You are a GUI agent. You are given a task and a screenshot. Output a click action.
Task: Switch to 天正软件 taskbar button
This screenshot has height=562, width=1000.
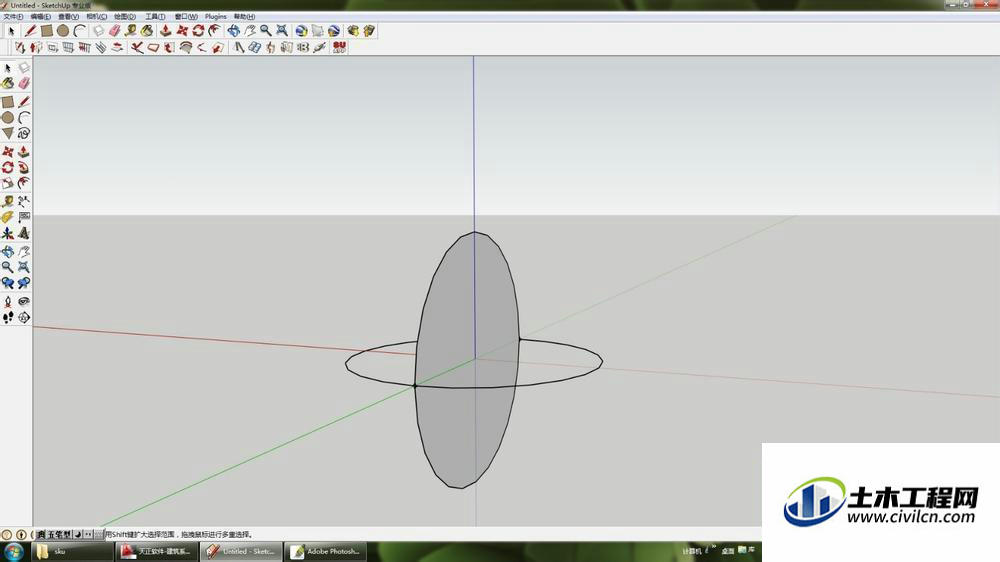pyautogui.click(x=156, y=551)
